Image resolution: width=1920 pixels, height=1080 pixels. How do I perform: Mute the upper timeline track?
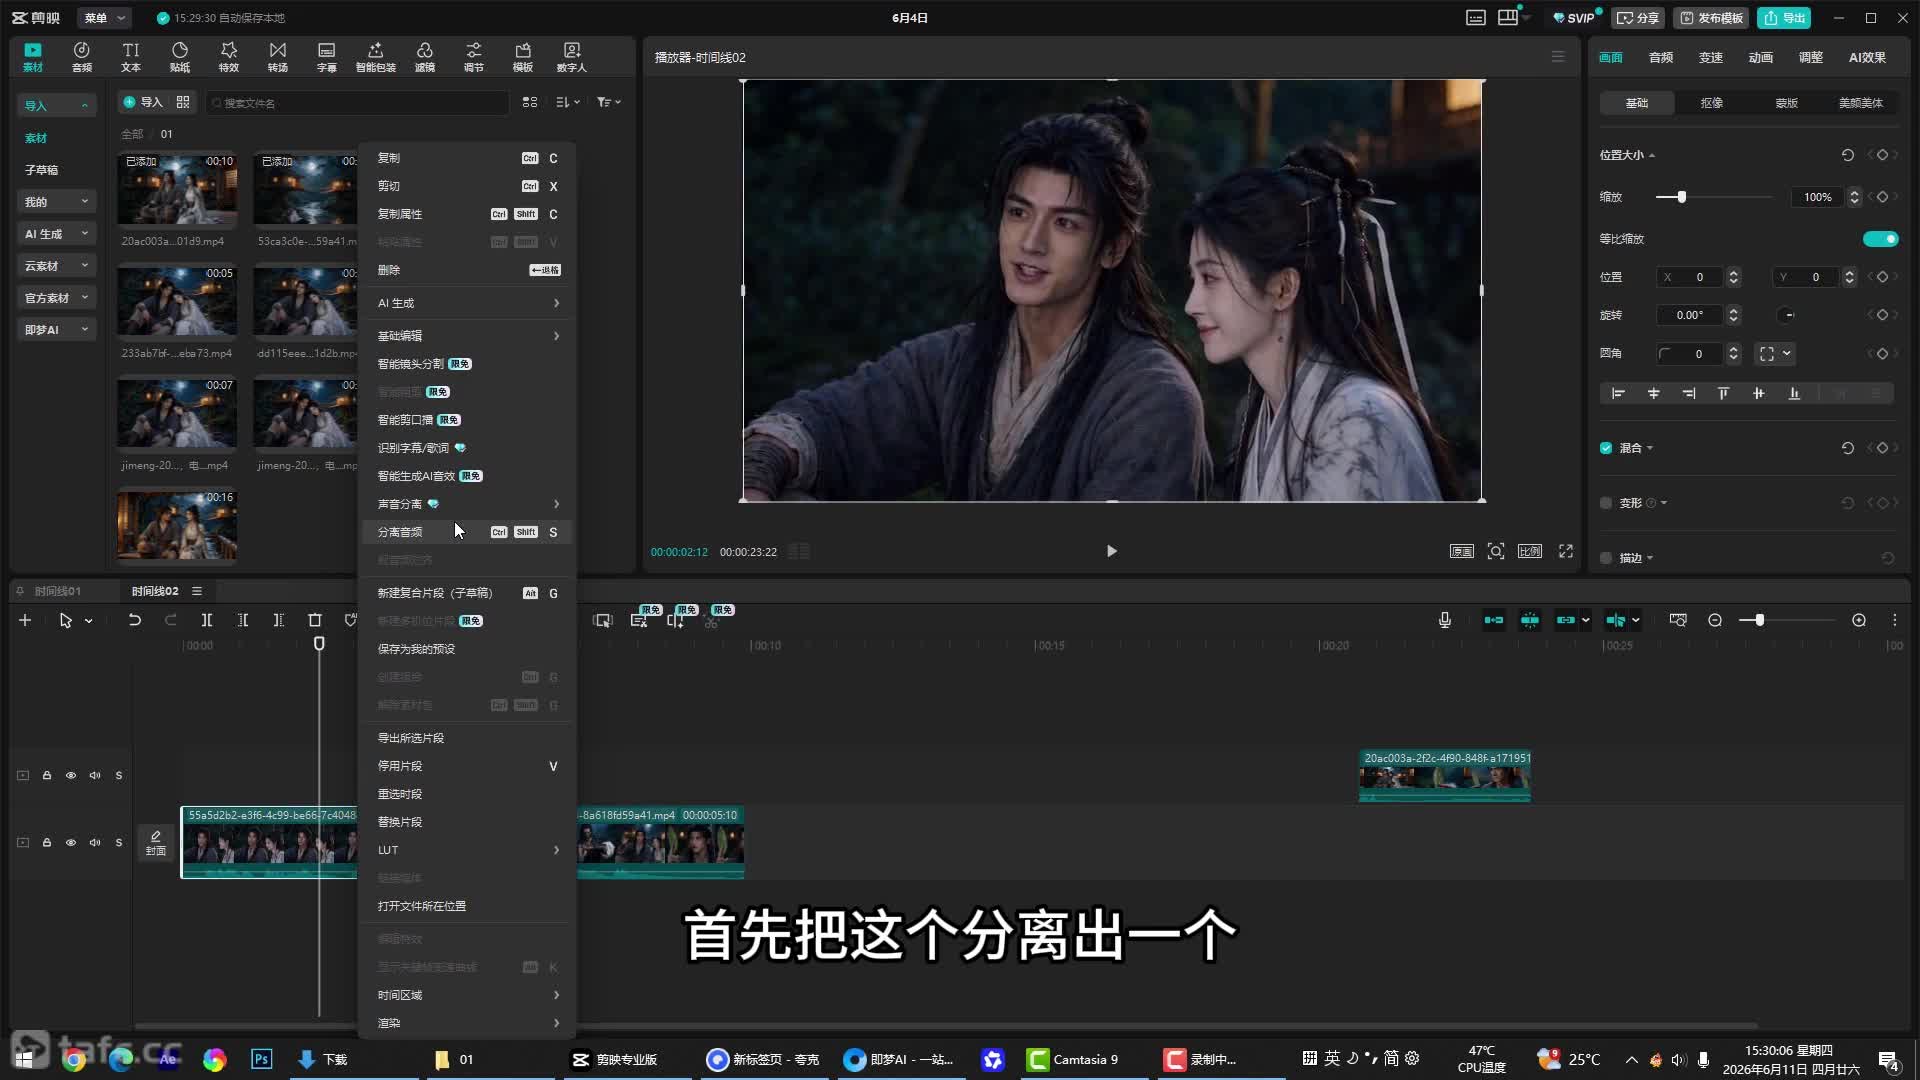click(95, 775)
